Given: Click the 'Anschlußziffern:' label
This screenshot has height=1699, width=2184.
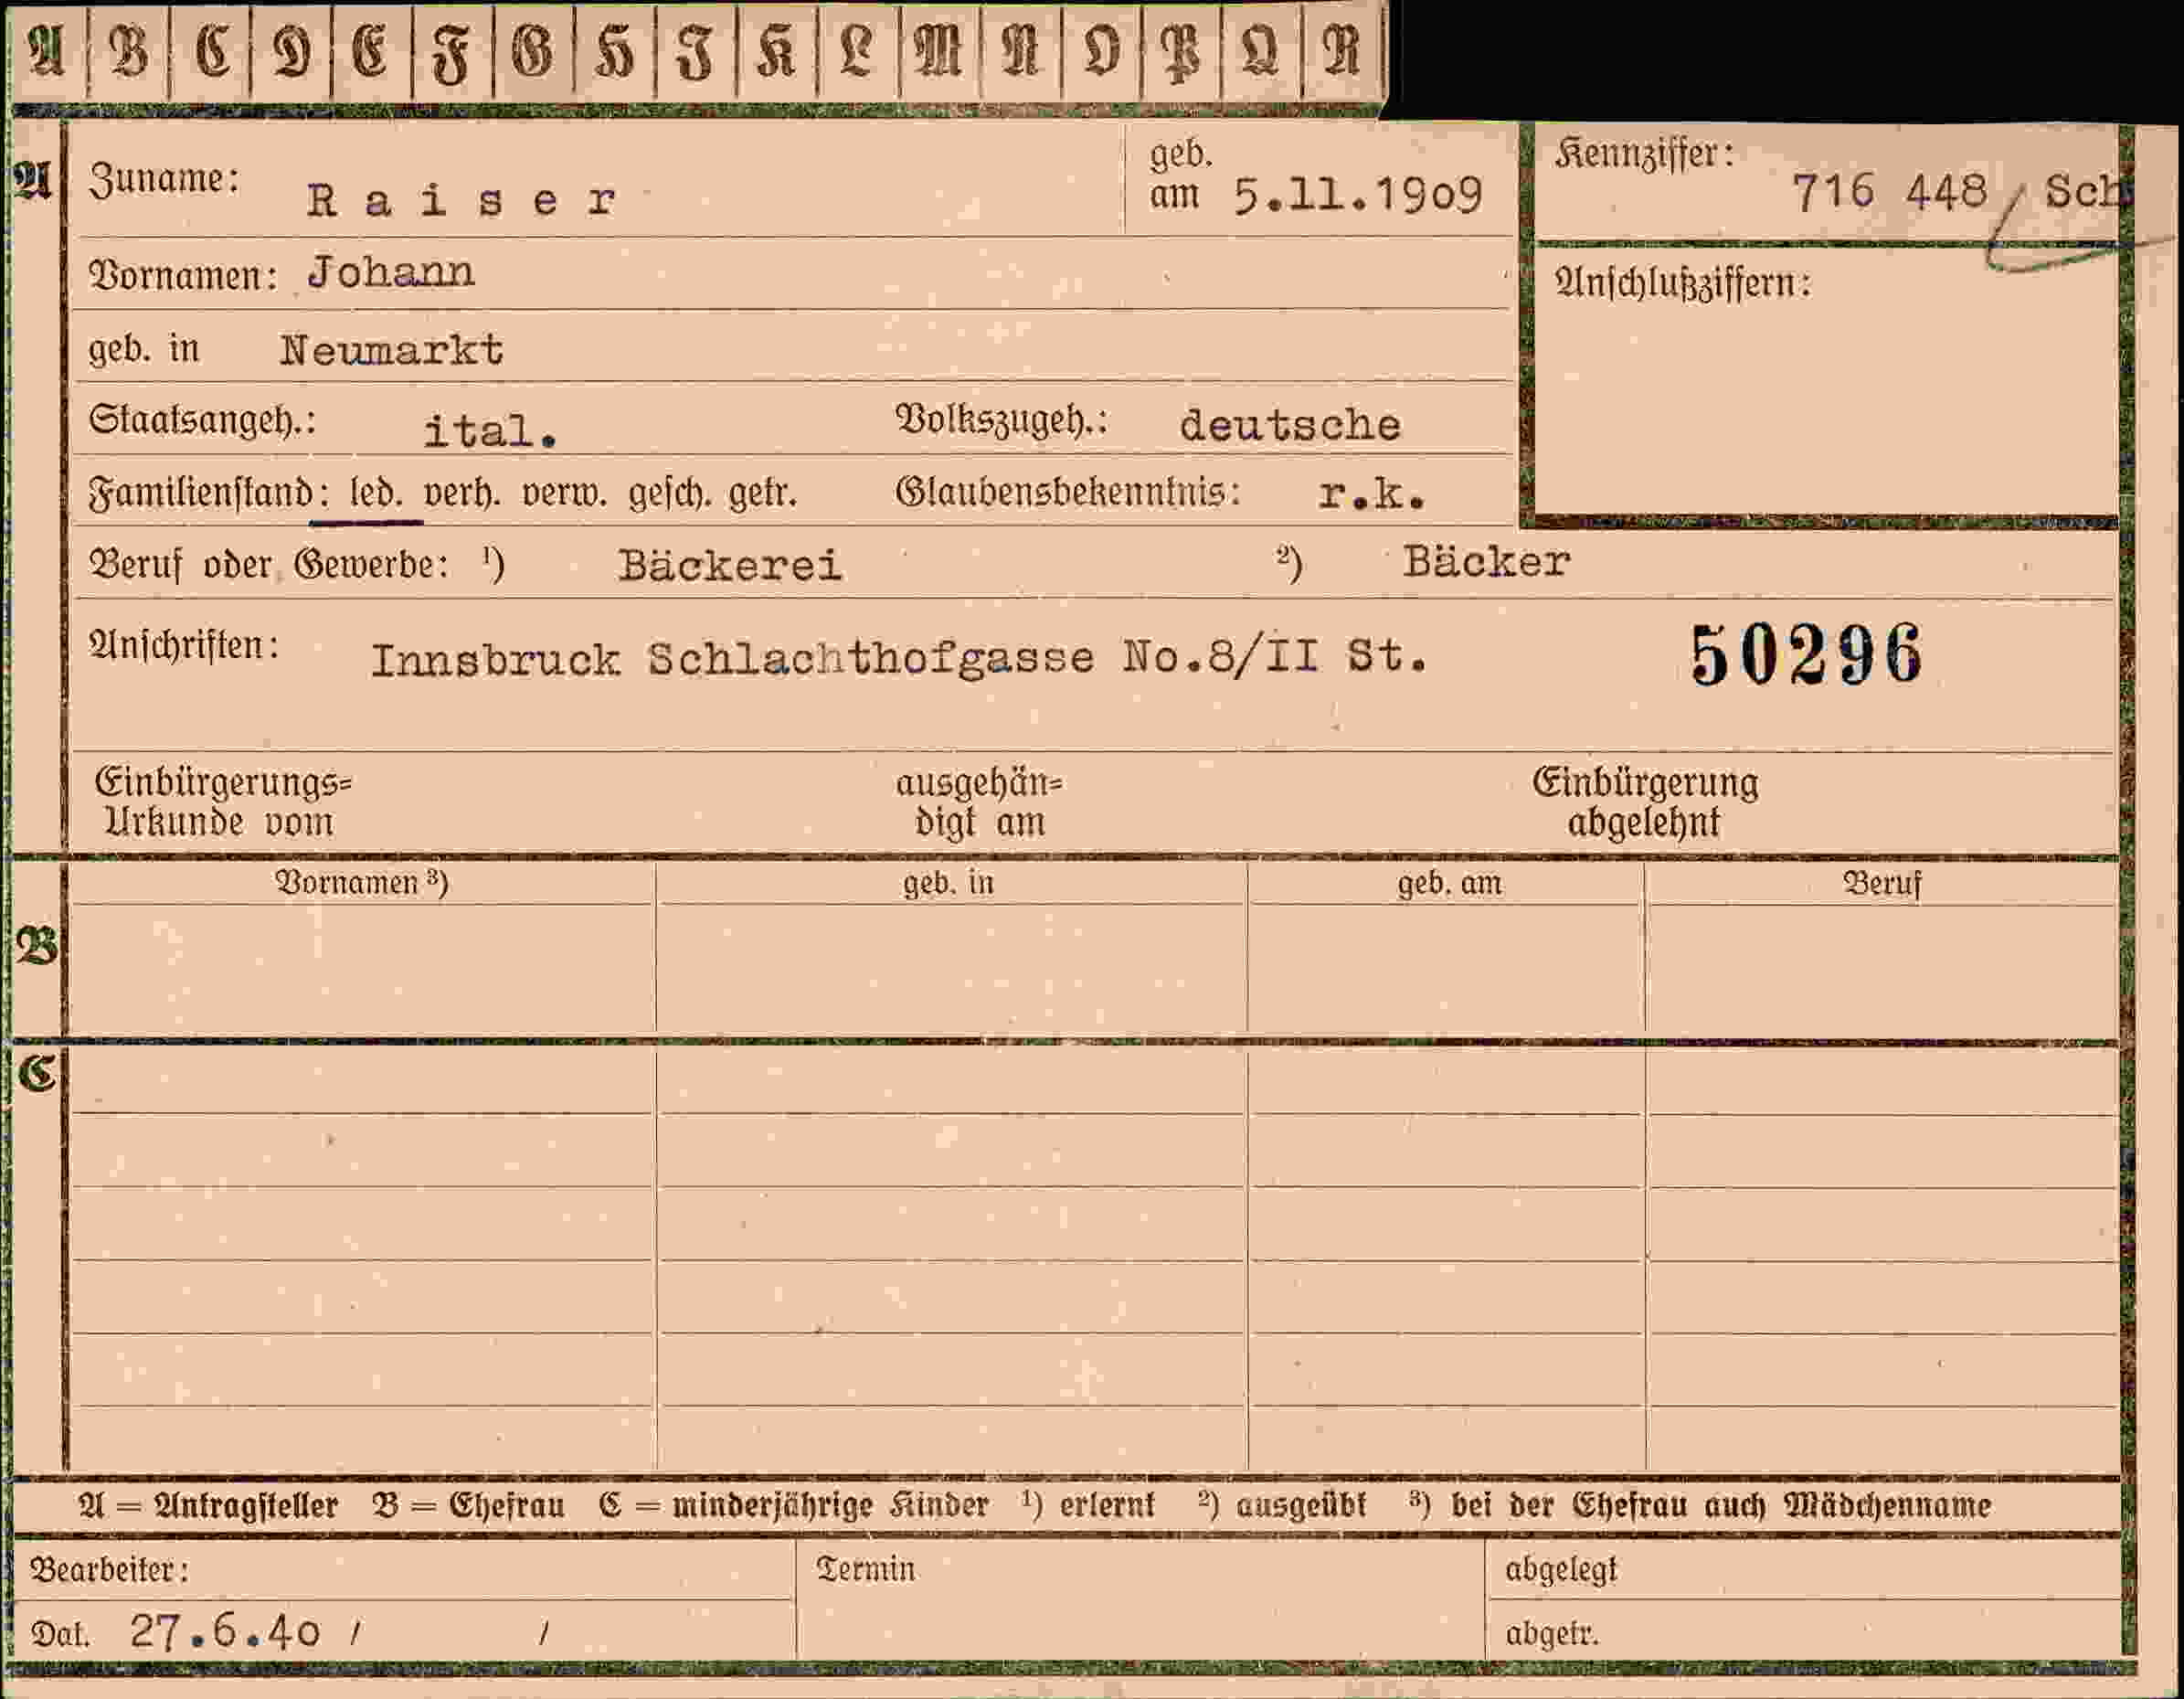Looking at the screenshot, I should point(1683,283).
